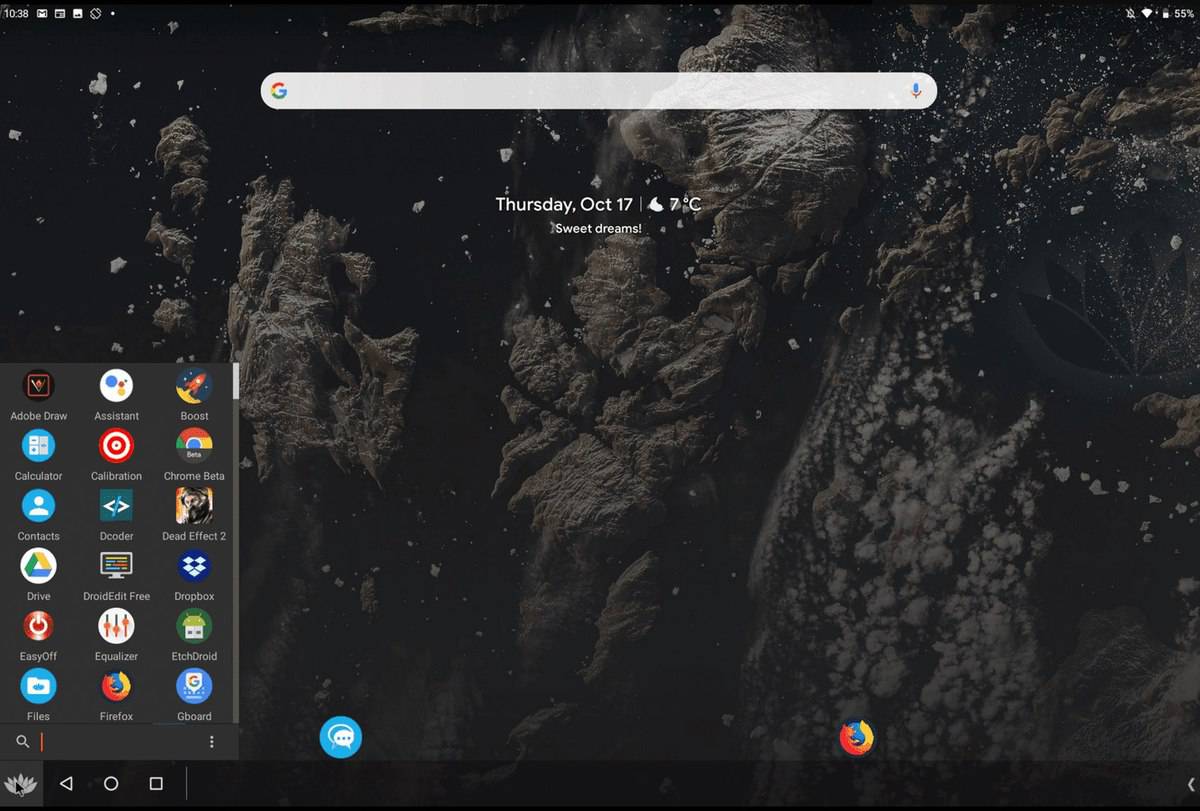This screenshot has height=811, width=1200.
Task: Open Dropbox from app list
Action: pyautogui.click(x=194, y=566)
